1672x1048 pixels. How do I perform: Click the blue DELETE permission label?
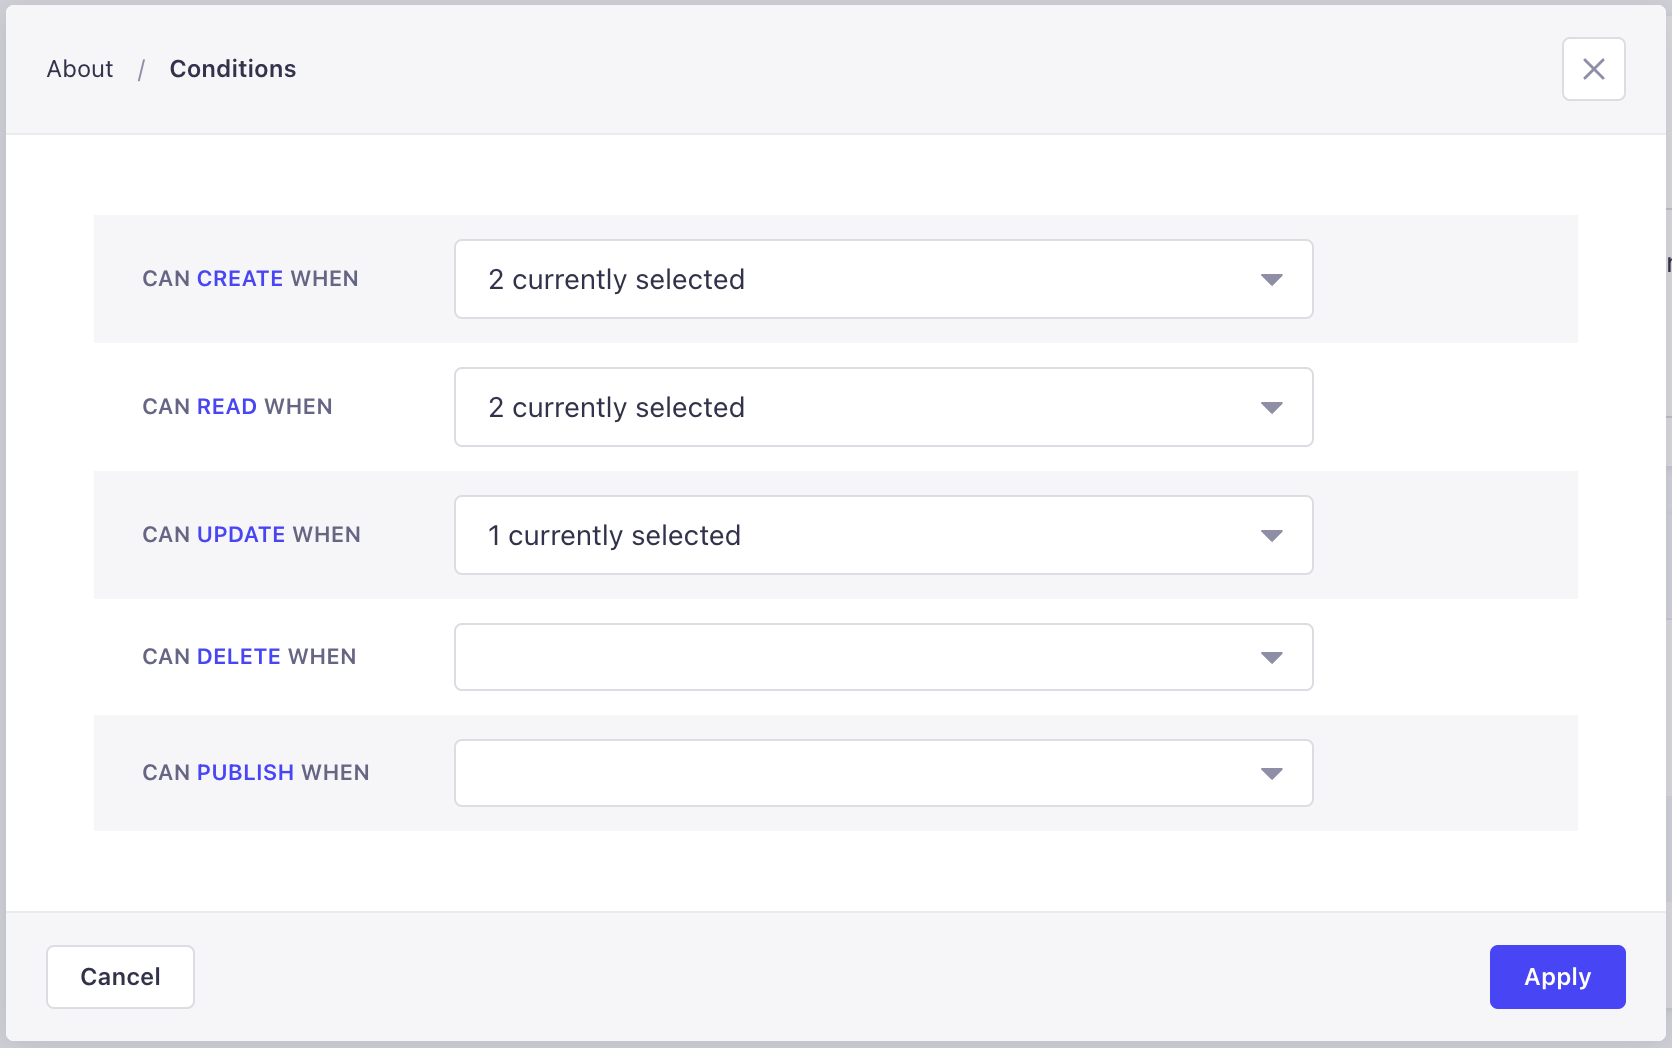(237, 656)
